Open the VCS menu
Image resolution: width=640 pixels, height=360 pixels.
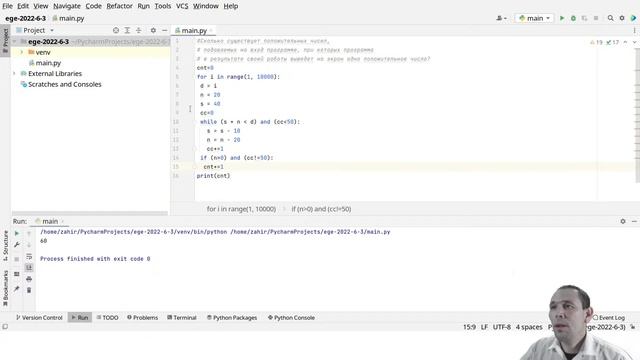(x=182, y=6)
